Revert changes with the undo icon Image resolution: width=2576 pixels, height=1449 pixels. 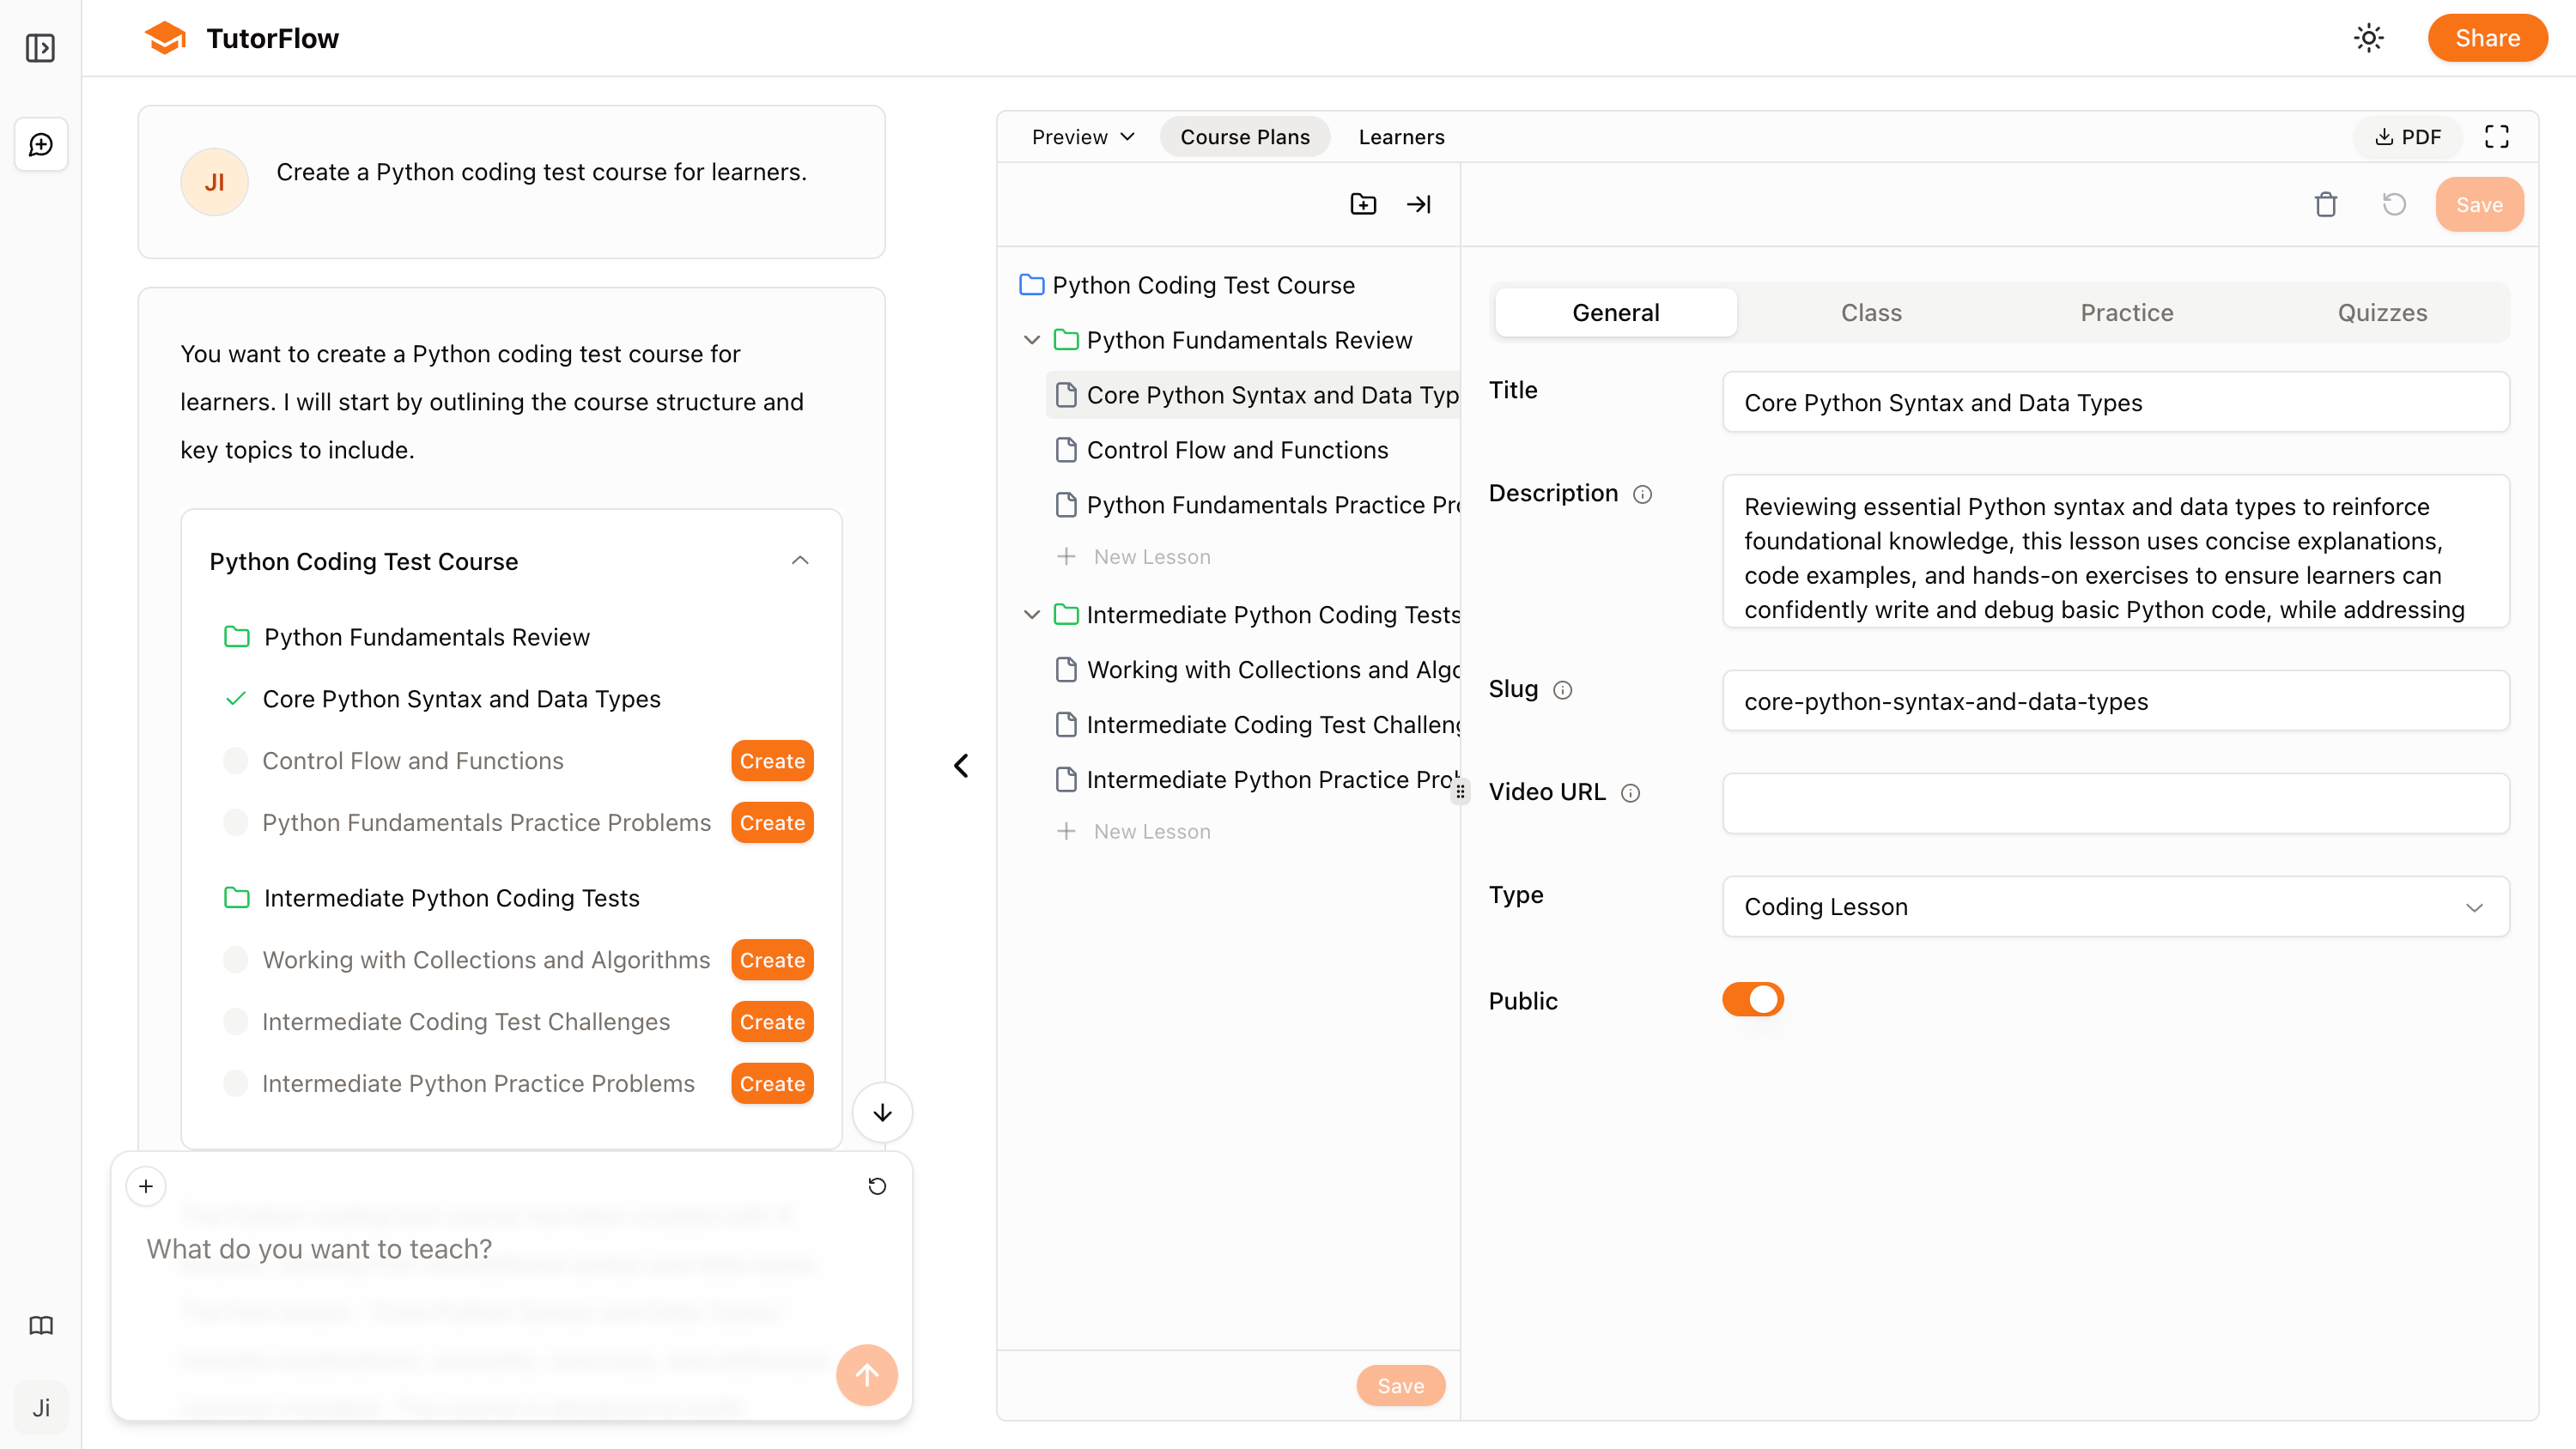2394,204
